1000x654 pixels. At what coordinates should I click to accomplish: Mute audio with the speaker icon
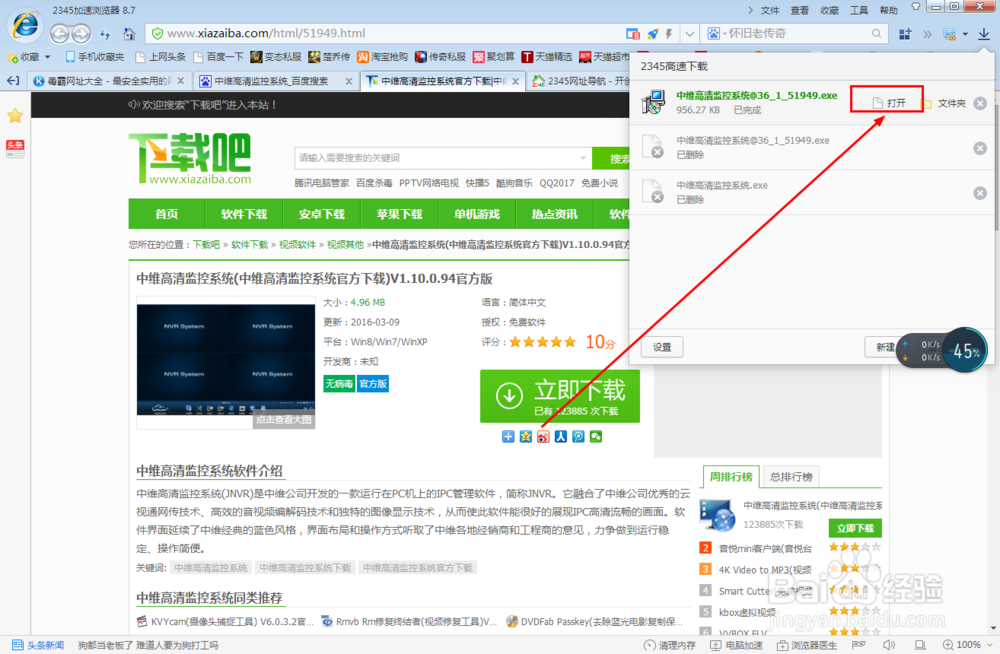point(889,644)
